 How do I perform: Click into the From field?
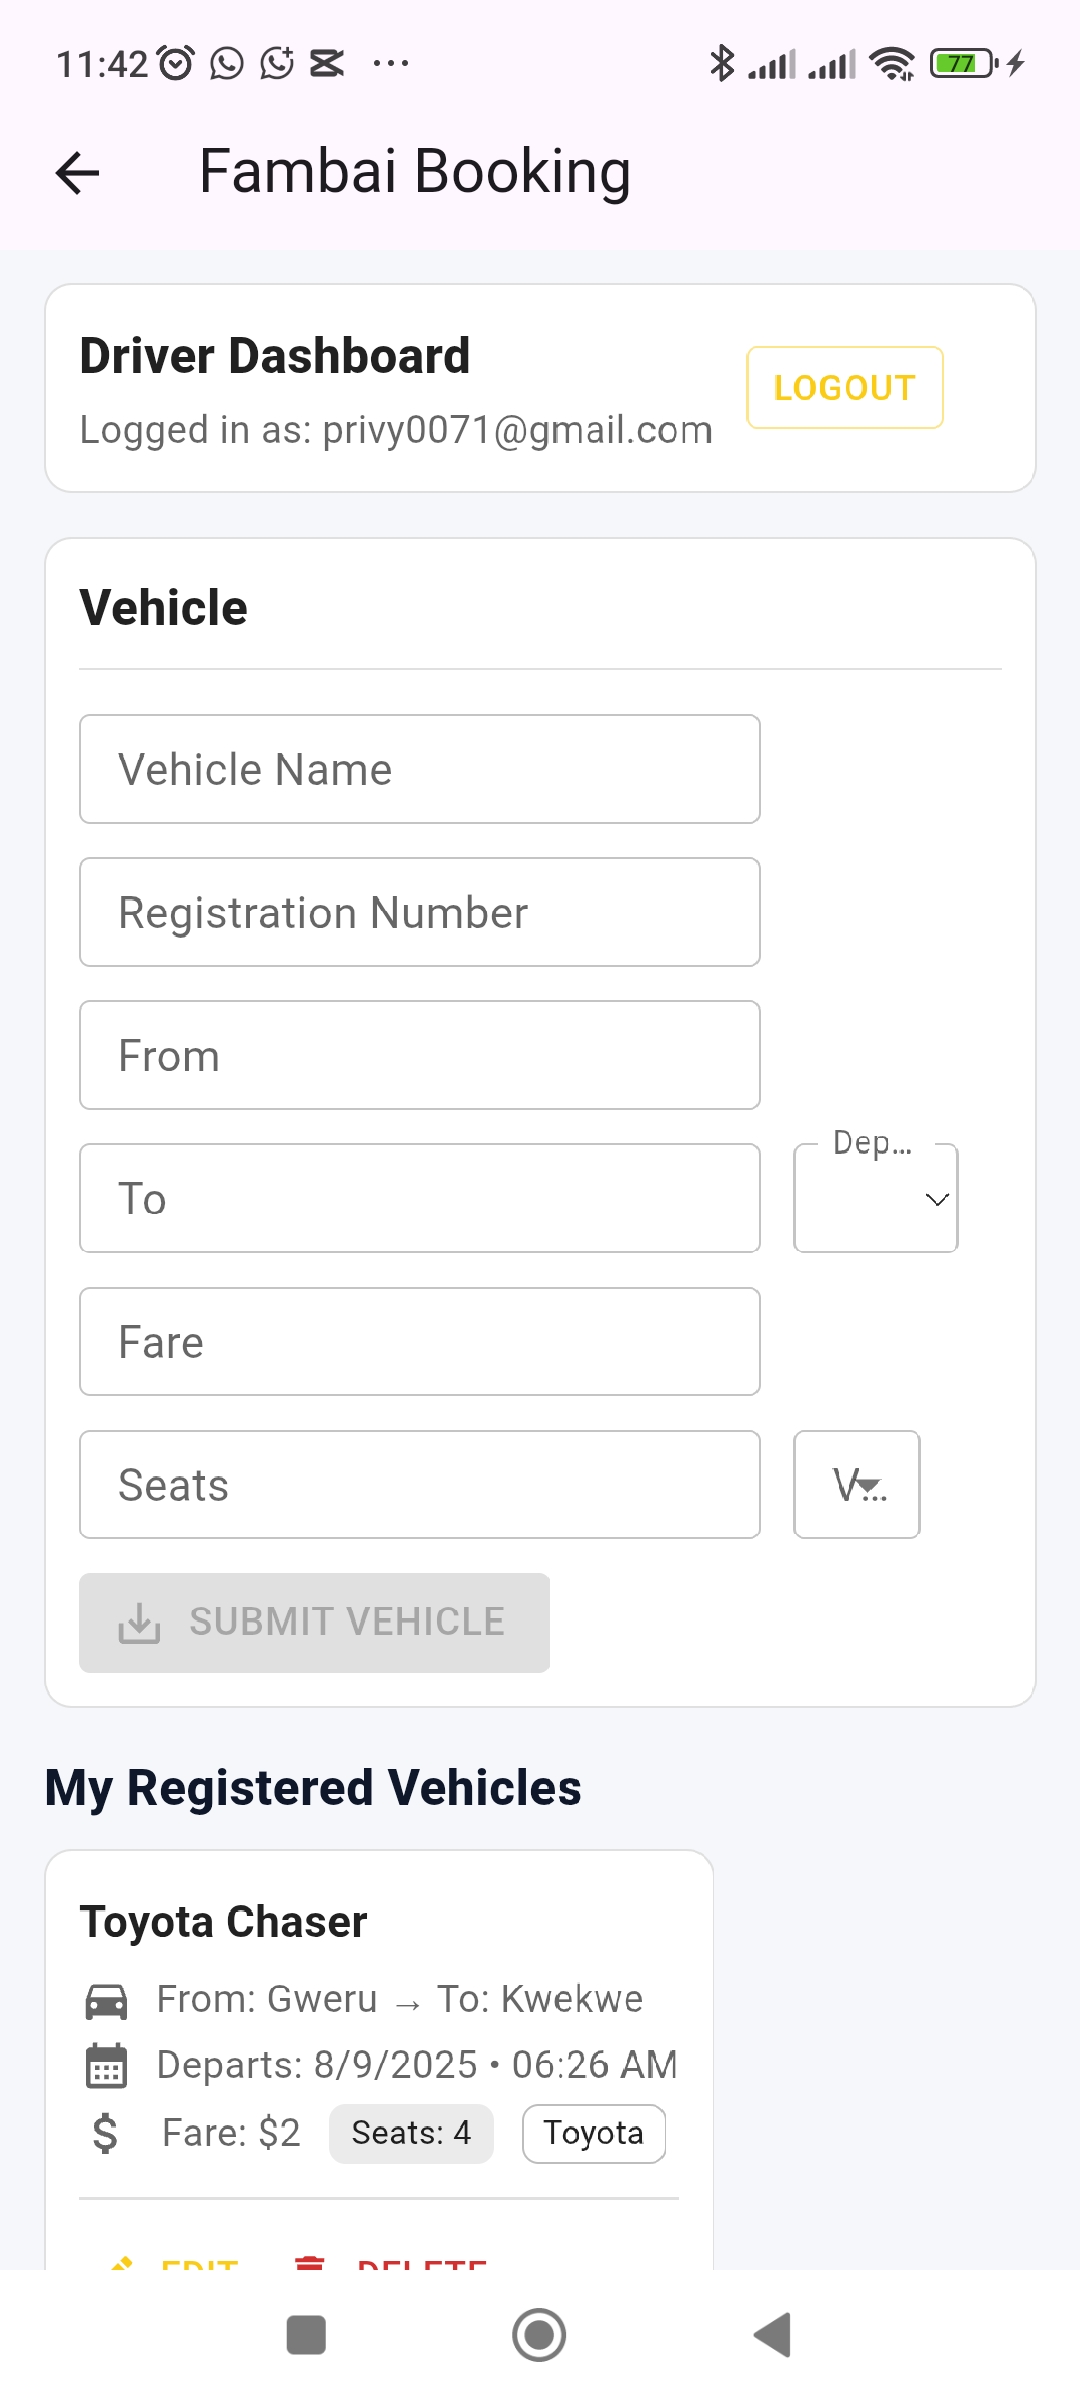click(x=420, y=1055)
